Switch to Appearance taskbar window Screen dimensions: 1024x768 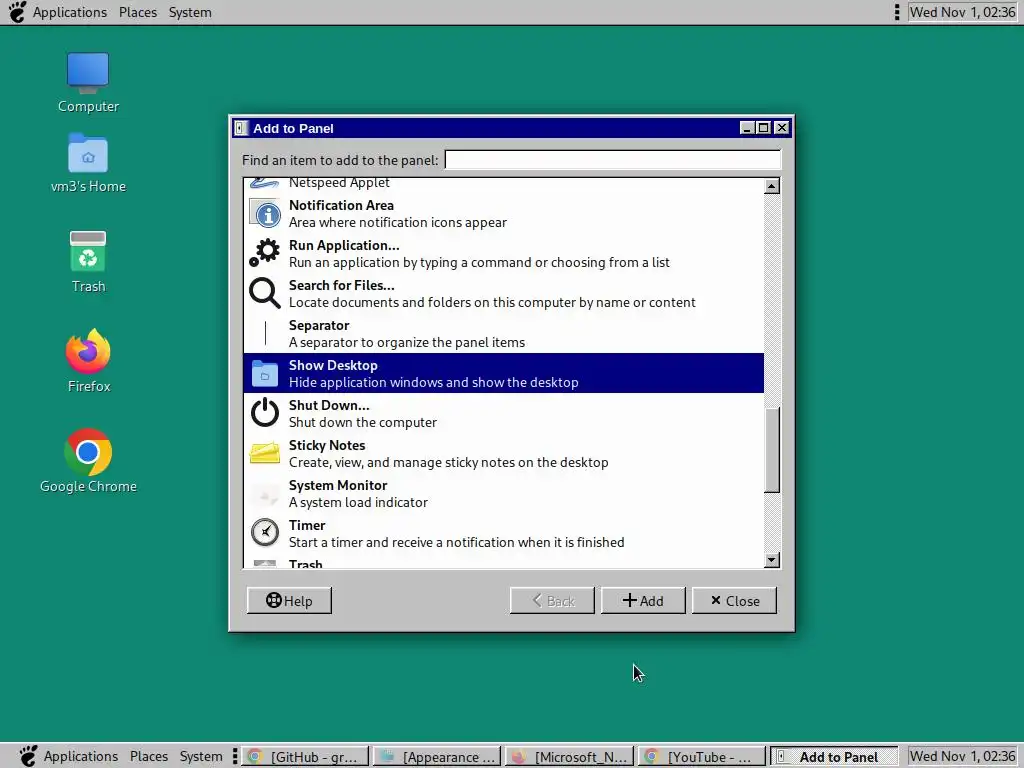[x=438, y=756]
